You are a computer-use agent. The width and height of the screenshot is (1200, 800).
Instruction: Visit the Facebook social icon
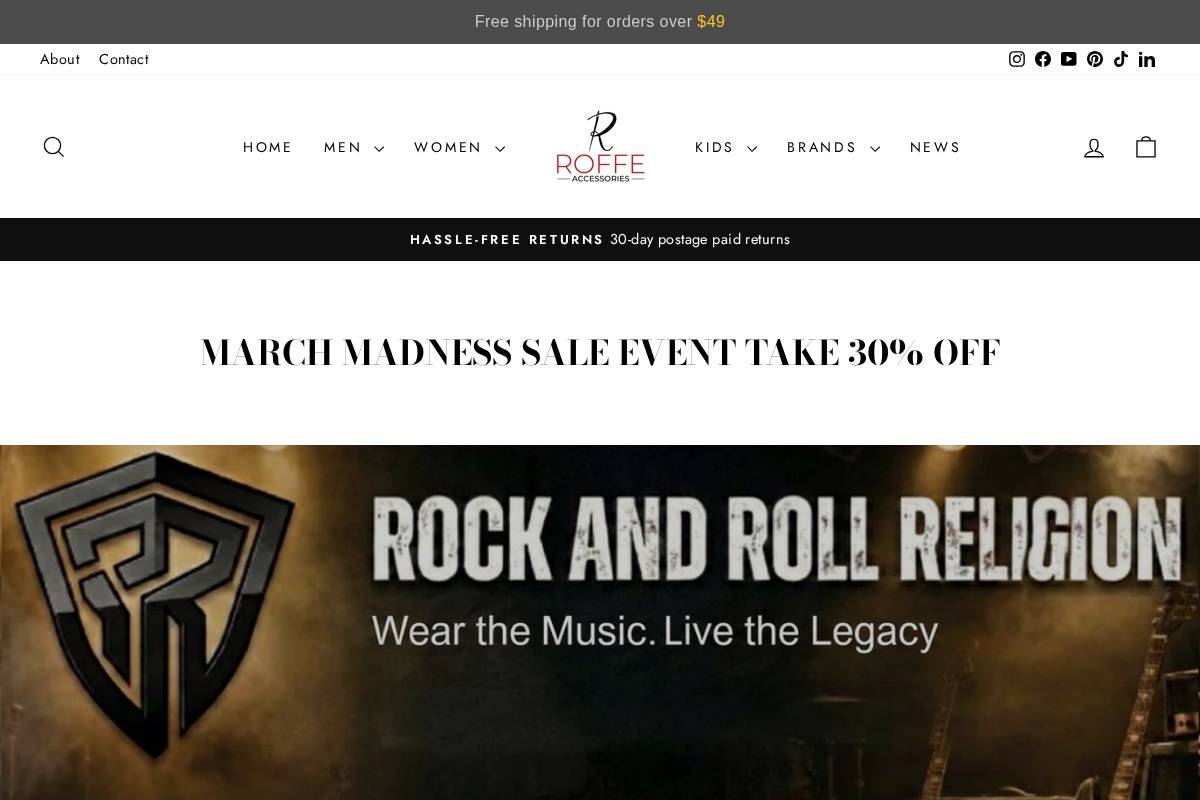click(1043, 59)
